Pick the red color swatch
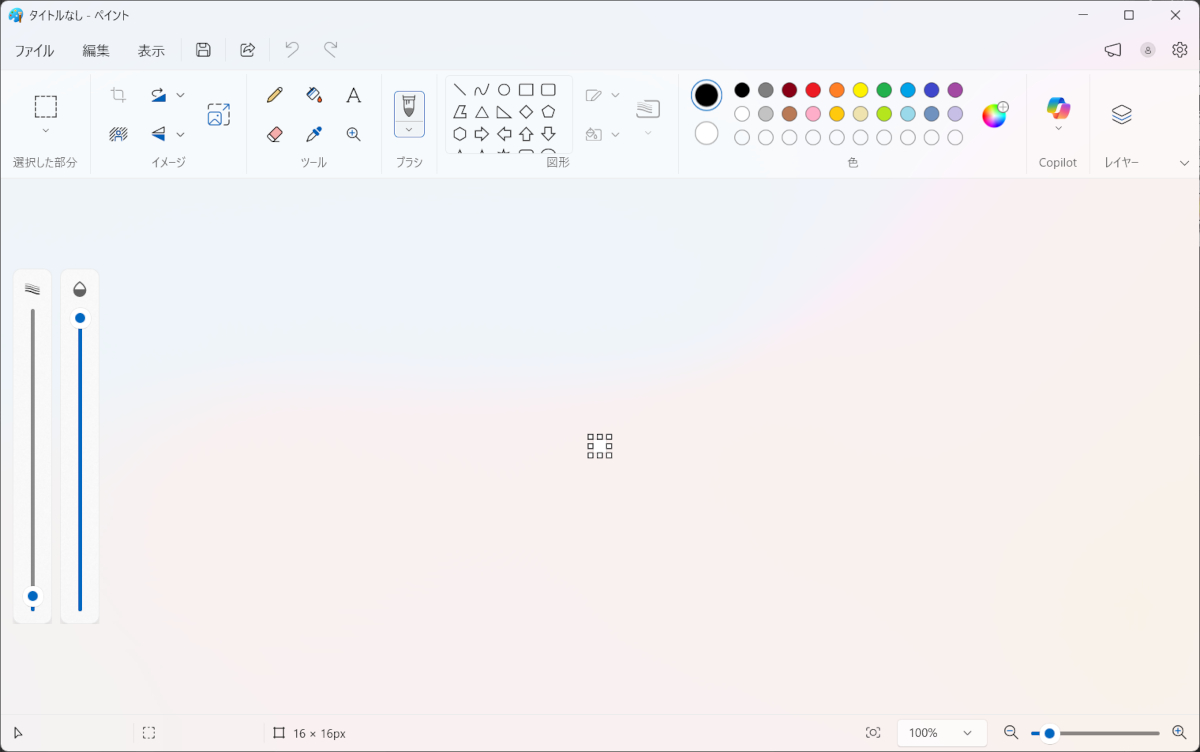The height and width of the screenshot is (752, 1200). pos(813,90)
